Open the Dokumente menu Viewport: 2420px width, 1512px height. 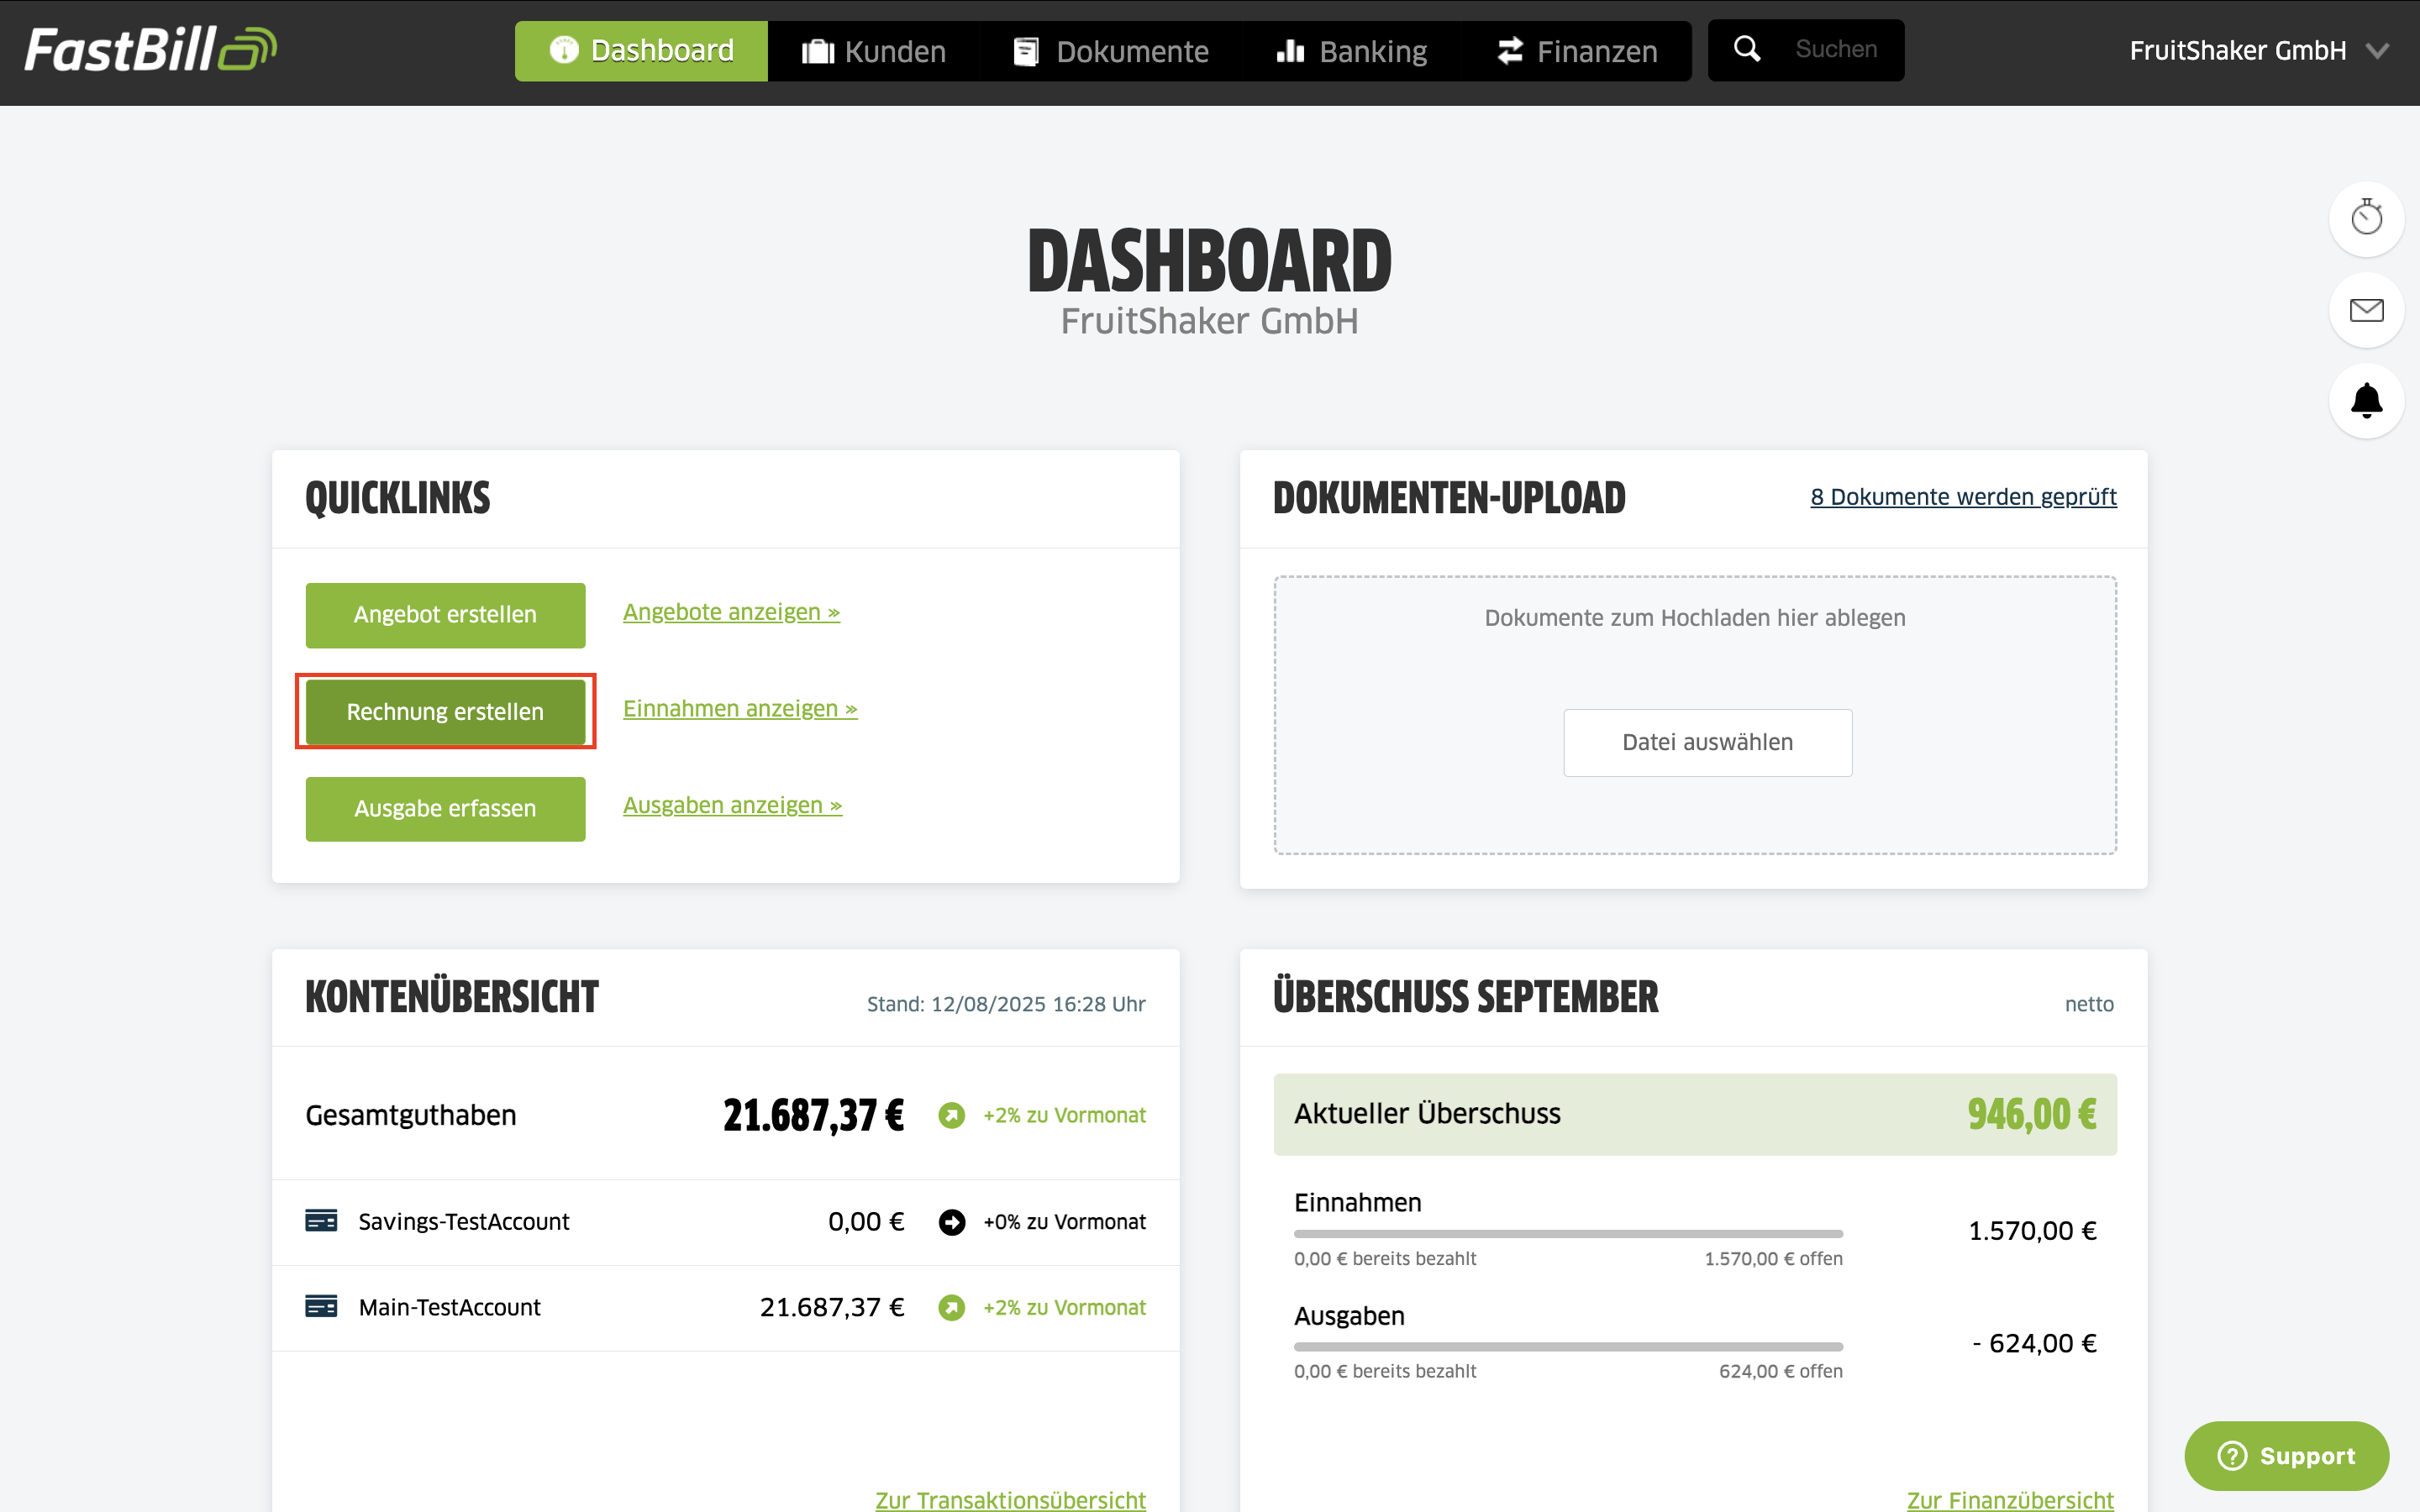click(1111, 51)
